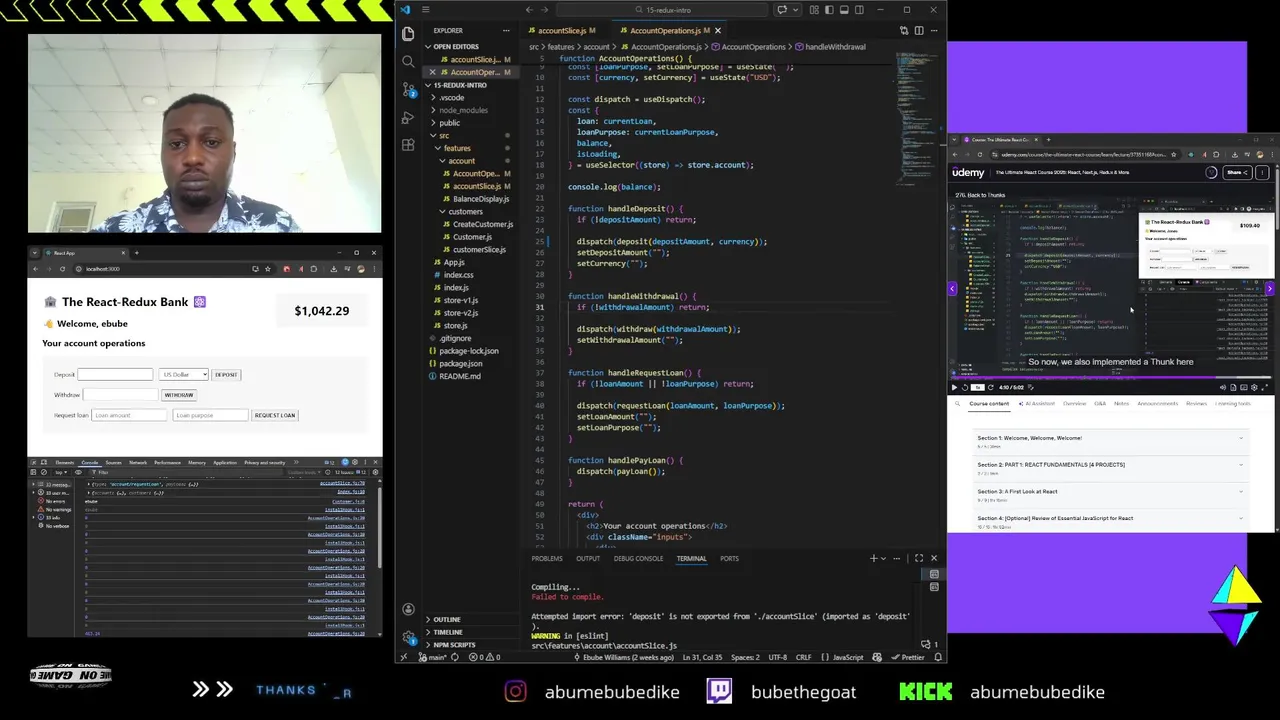
Task: Open the Explorer view in VS Code activity bar
Action: 408,33
